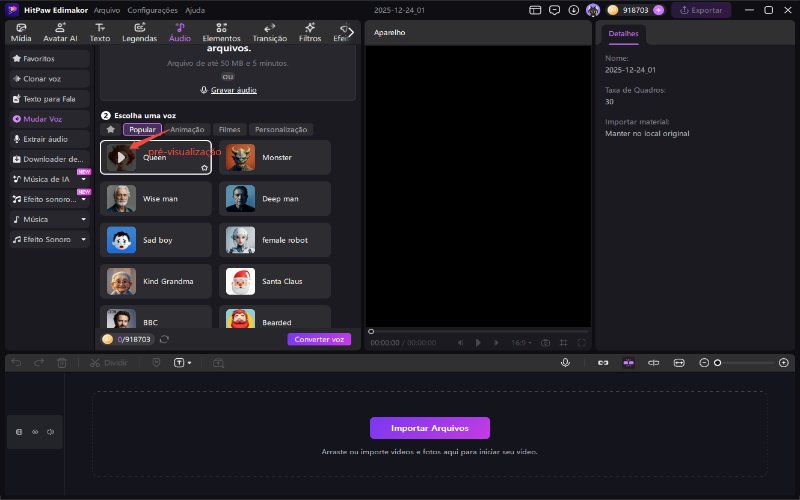This screenshot has height=500, width=800.
Task: Click the crop icon in preview
Action: point(564,343)
